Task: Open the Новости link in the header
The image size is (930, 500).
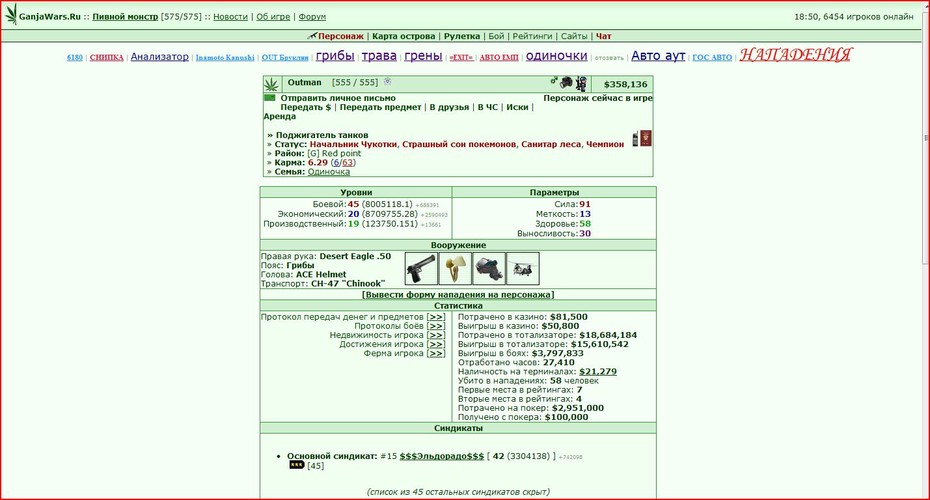Action: pos(230,17)
